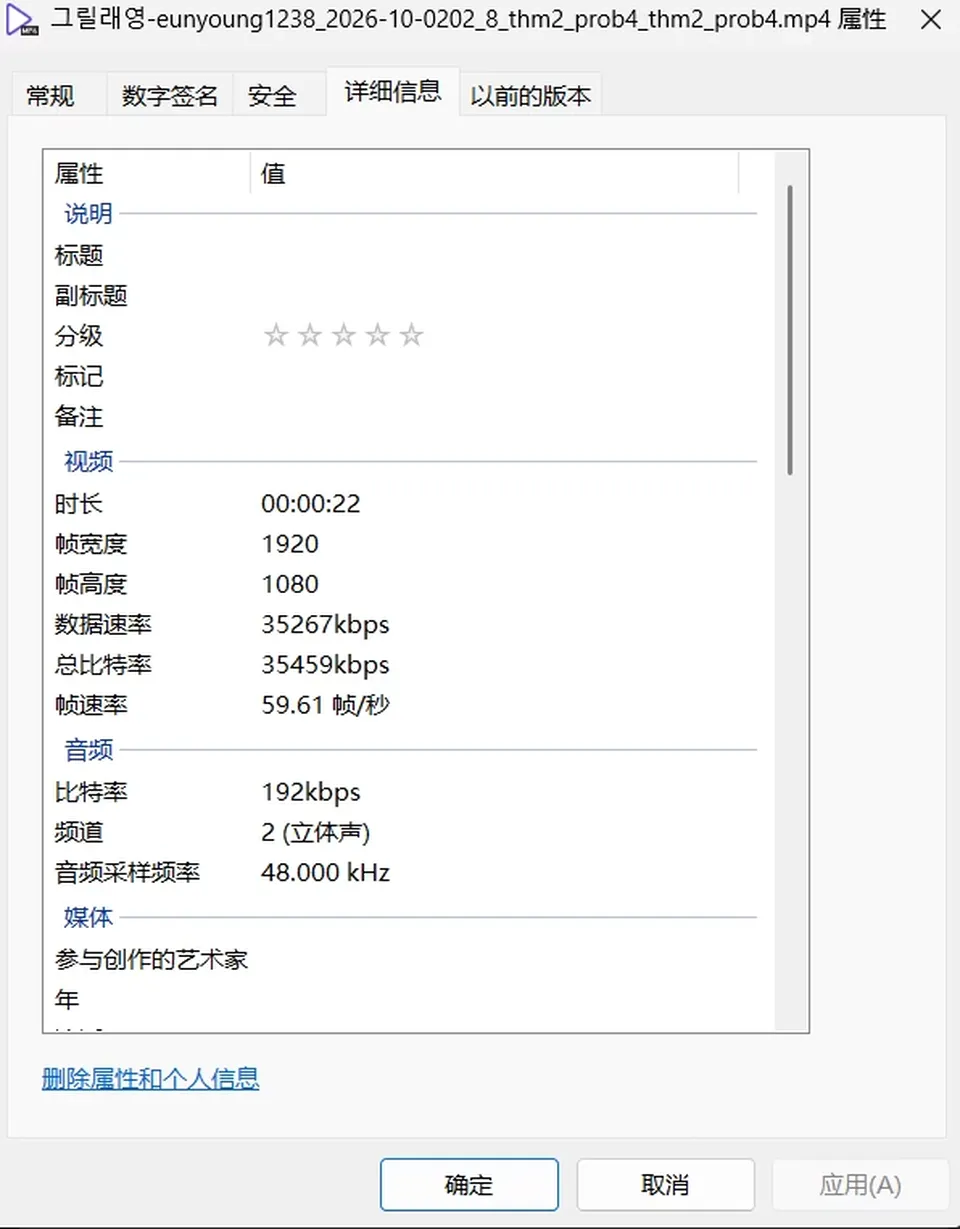Open the 以前的版本 tab
960x1229 pixels.
pos(531,96)
